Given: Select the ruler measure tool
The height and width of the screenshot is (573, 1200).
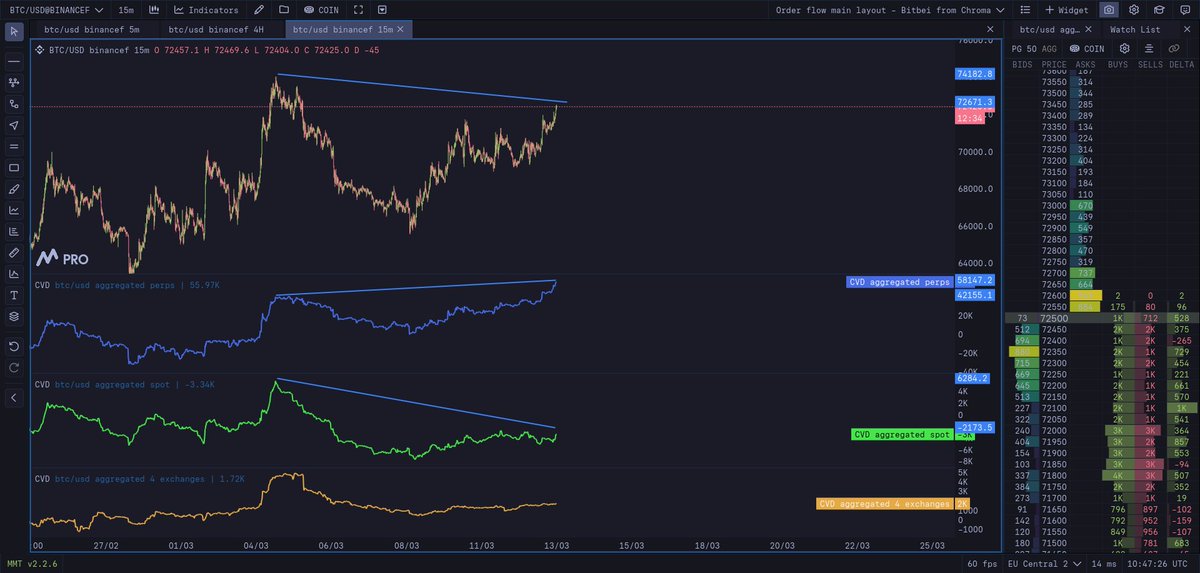Looking at the screenshot, I should [14, 253].
